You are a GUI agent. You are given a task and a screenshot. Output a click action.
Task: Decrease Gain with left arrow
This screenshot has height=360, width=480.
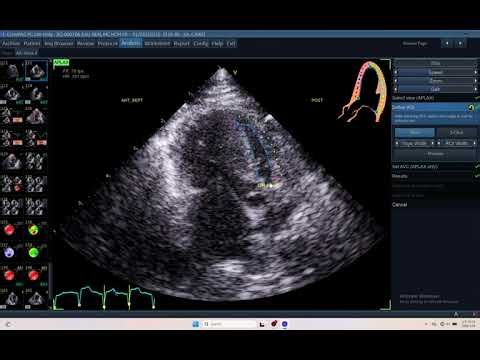point(396,89)
